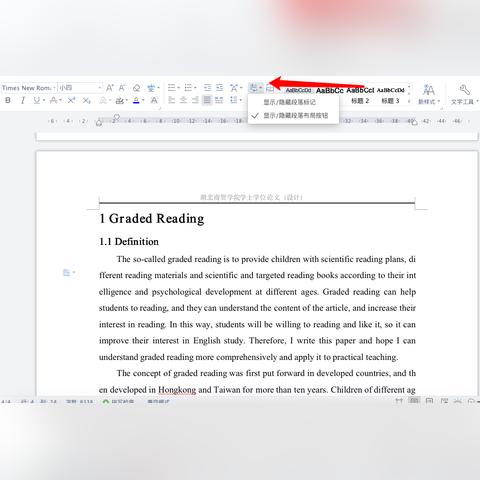Clear formatting with eraser icon
This screenshot has width=480, height=480.
point(136,88)
